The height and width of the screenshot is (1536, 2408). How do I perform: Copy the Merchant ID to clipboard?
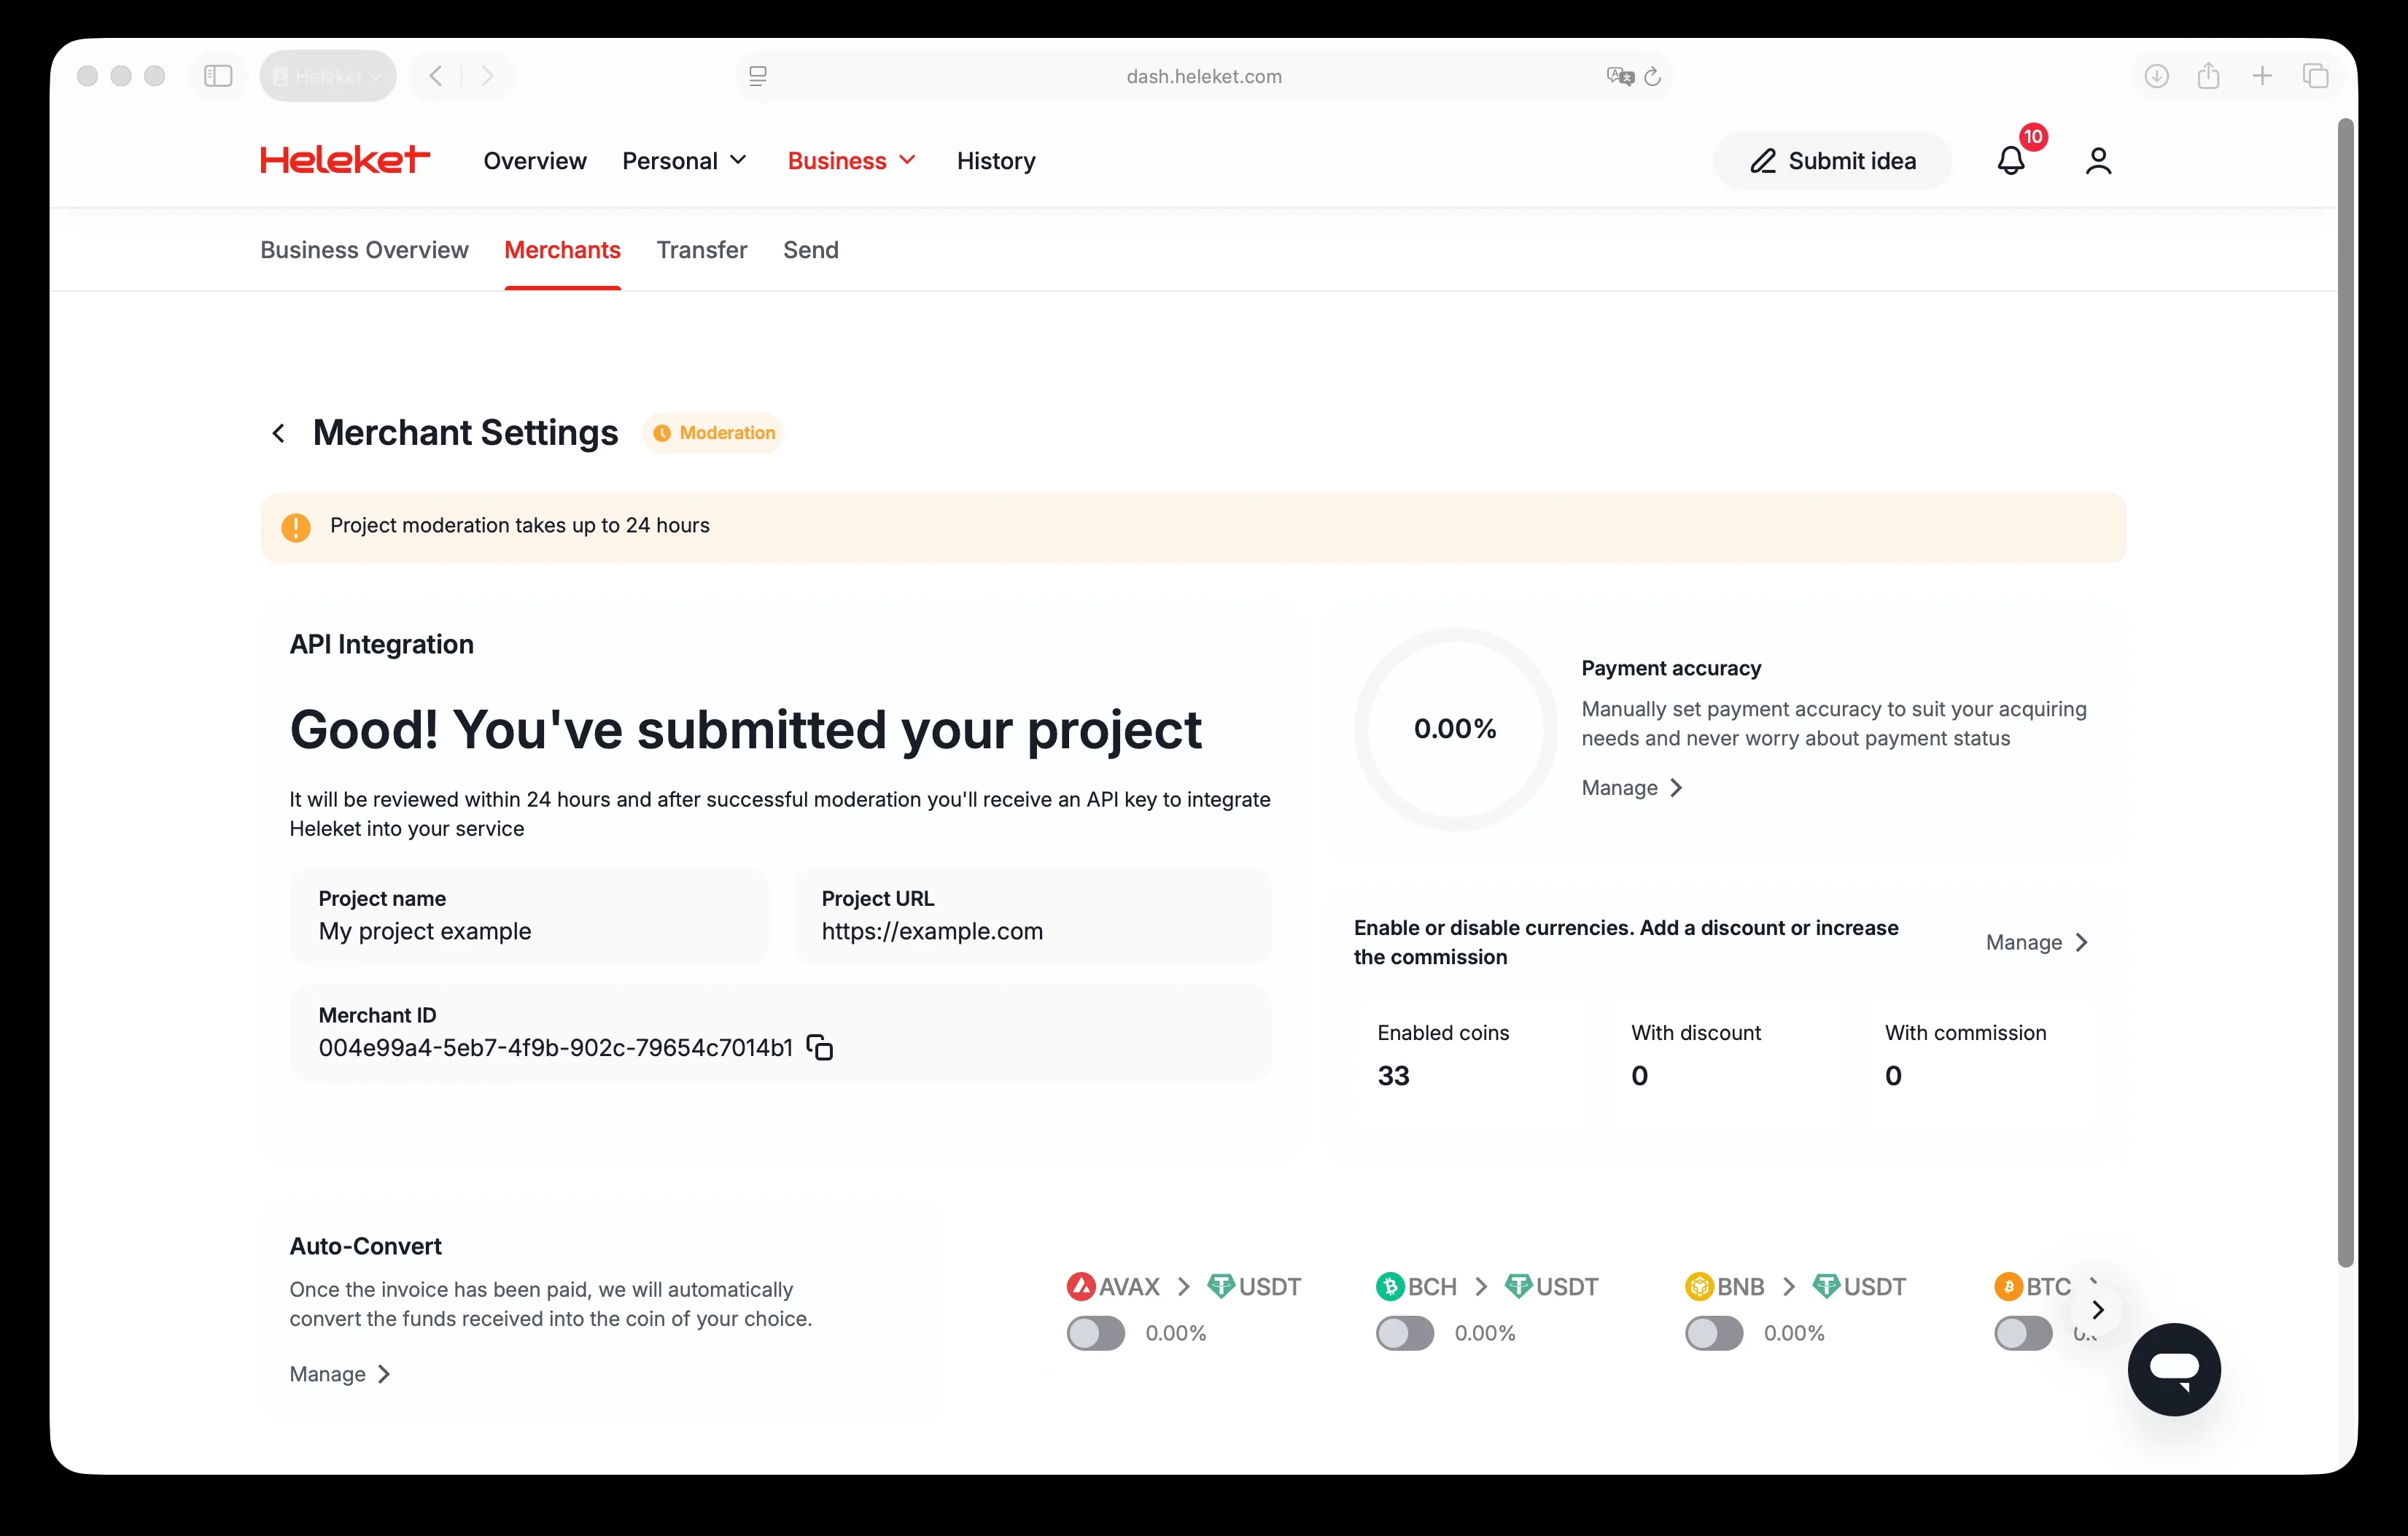click(x=819, y=1047)
